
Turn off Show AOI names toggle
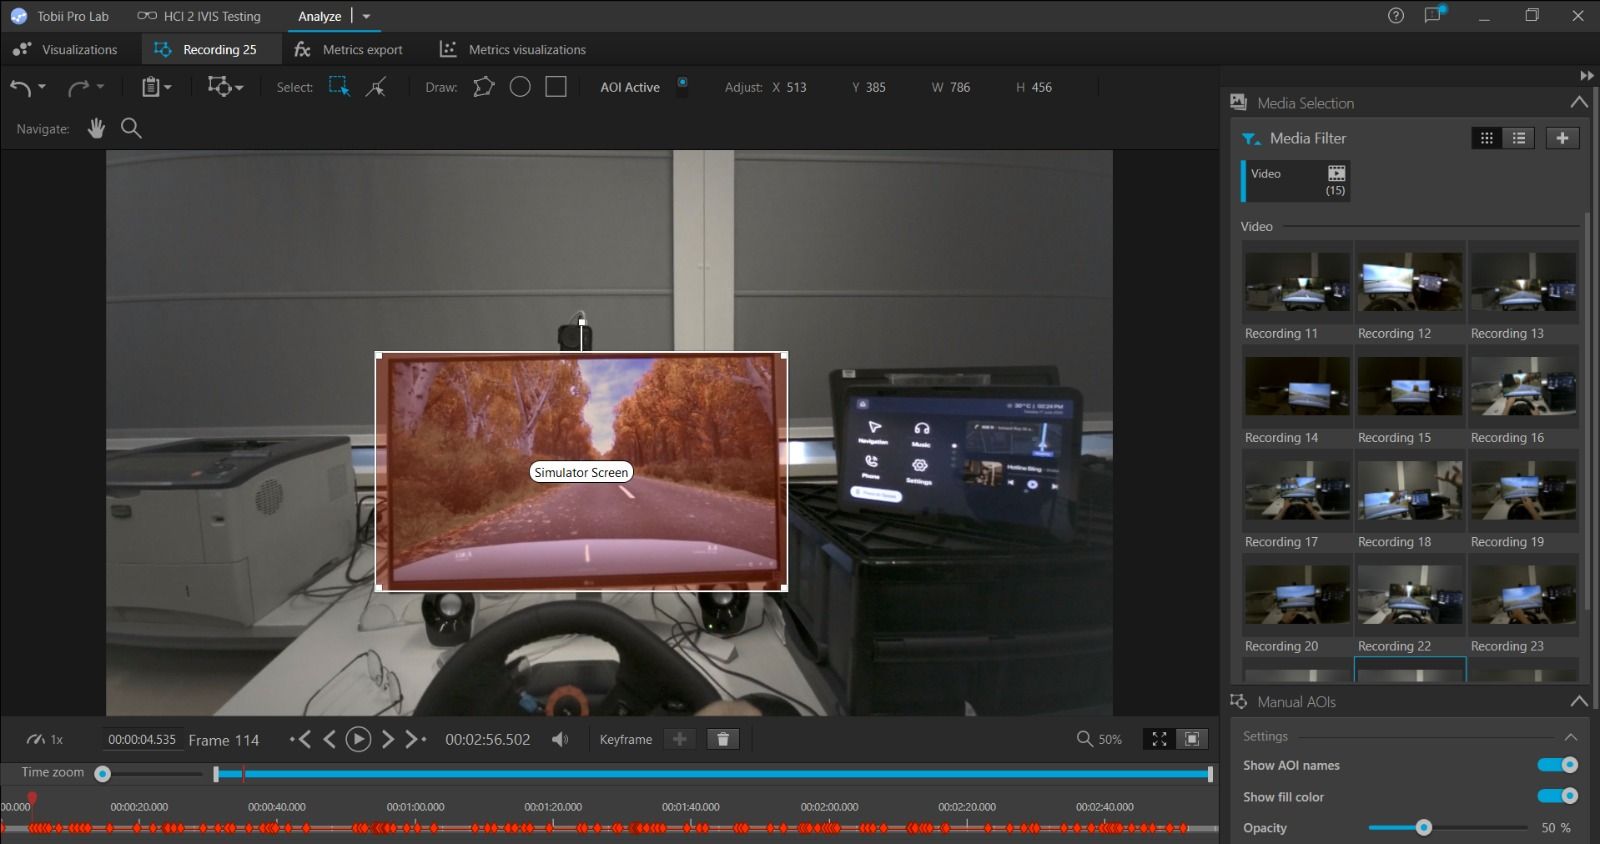click(1557, 765)
